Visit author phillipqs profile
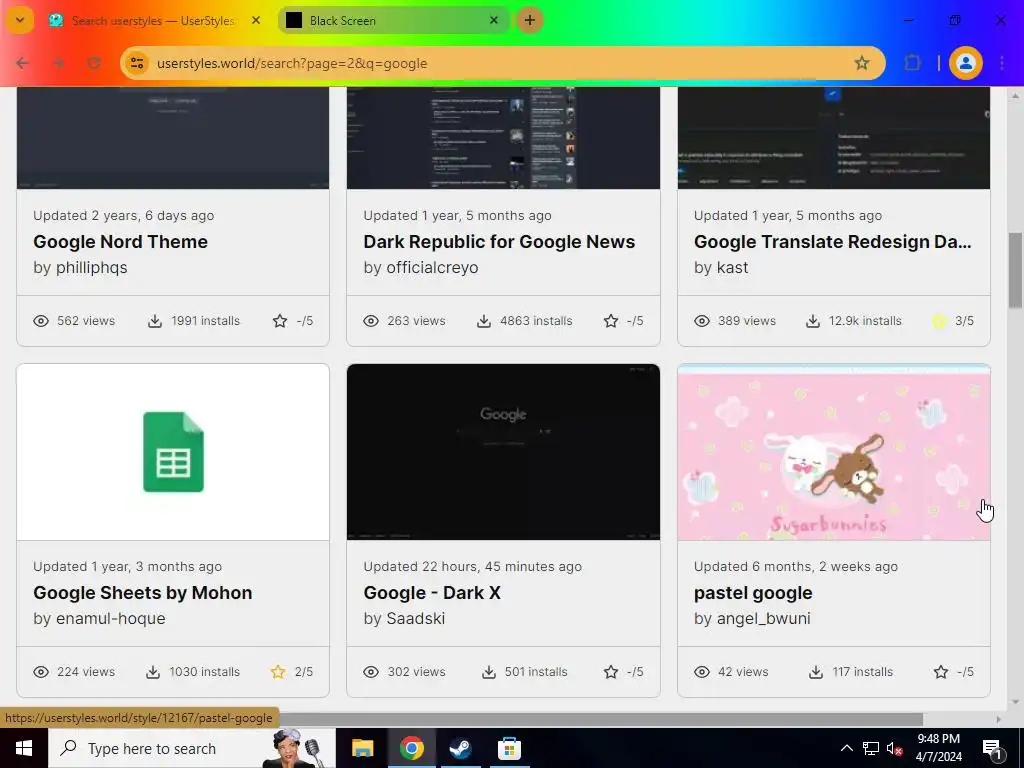This screenshot has height=768, width=1024. 91,268
